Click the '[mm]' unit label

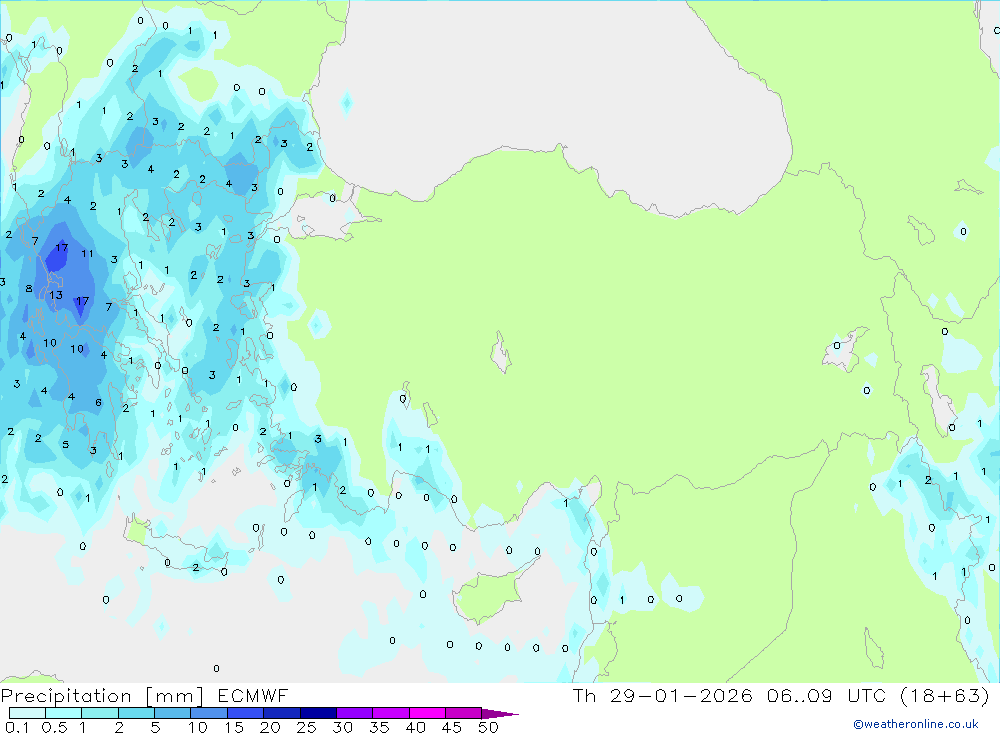click(175, 696)
